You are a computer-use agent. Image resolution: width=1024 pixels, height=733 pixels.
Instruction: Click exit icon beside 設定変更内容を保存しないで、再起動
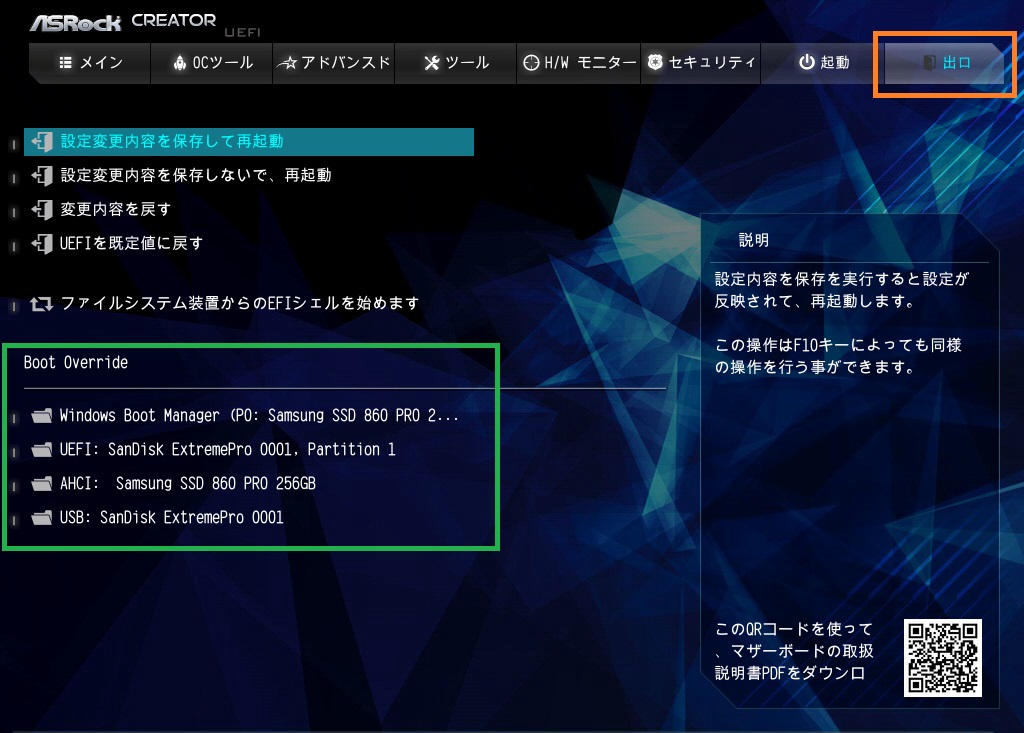point(42,176)
